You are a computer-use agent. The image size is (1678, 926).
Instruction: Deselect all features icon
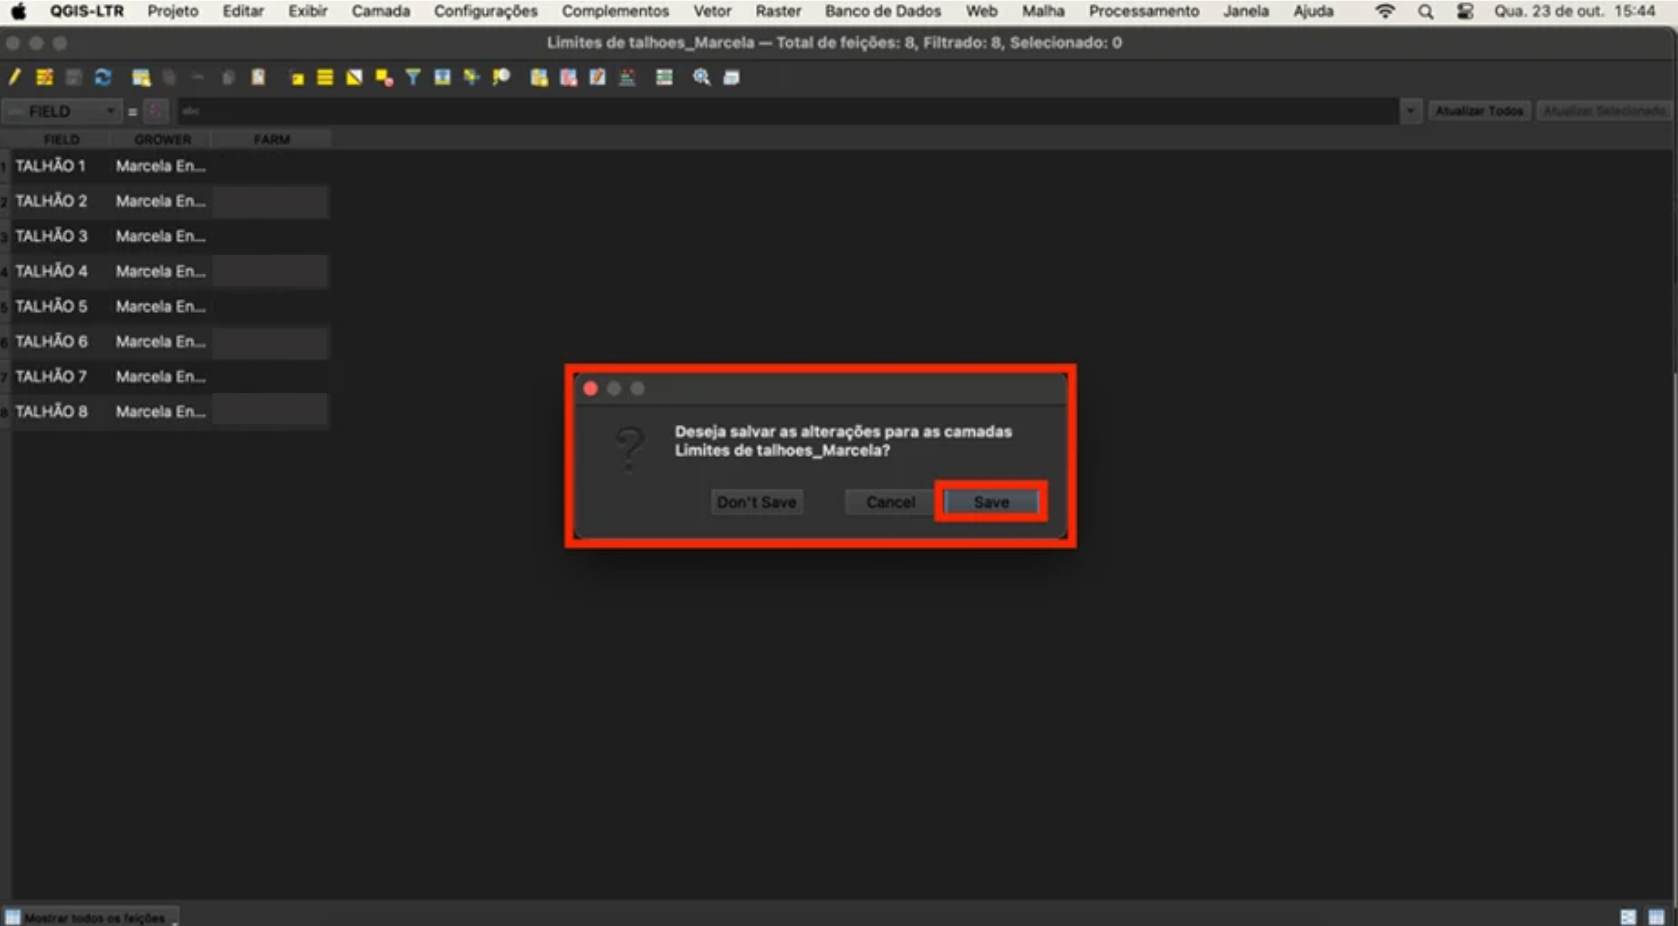click(384, 77)
